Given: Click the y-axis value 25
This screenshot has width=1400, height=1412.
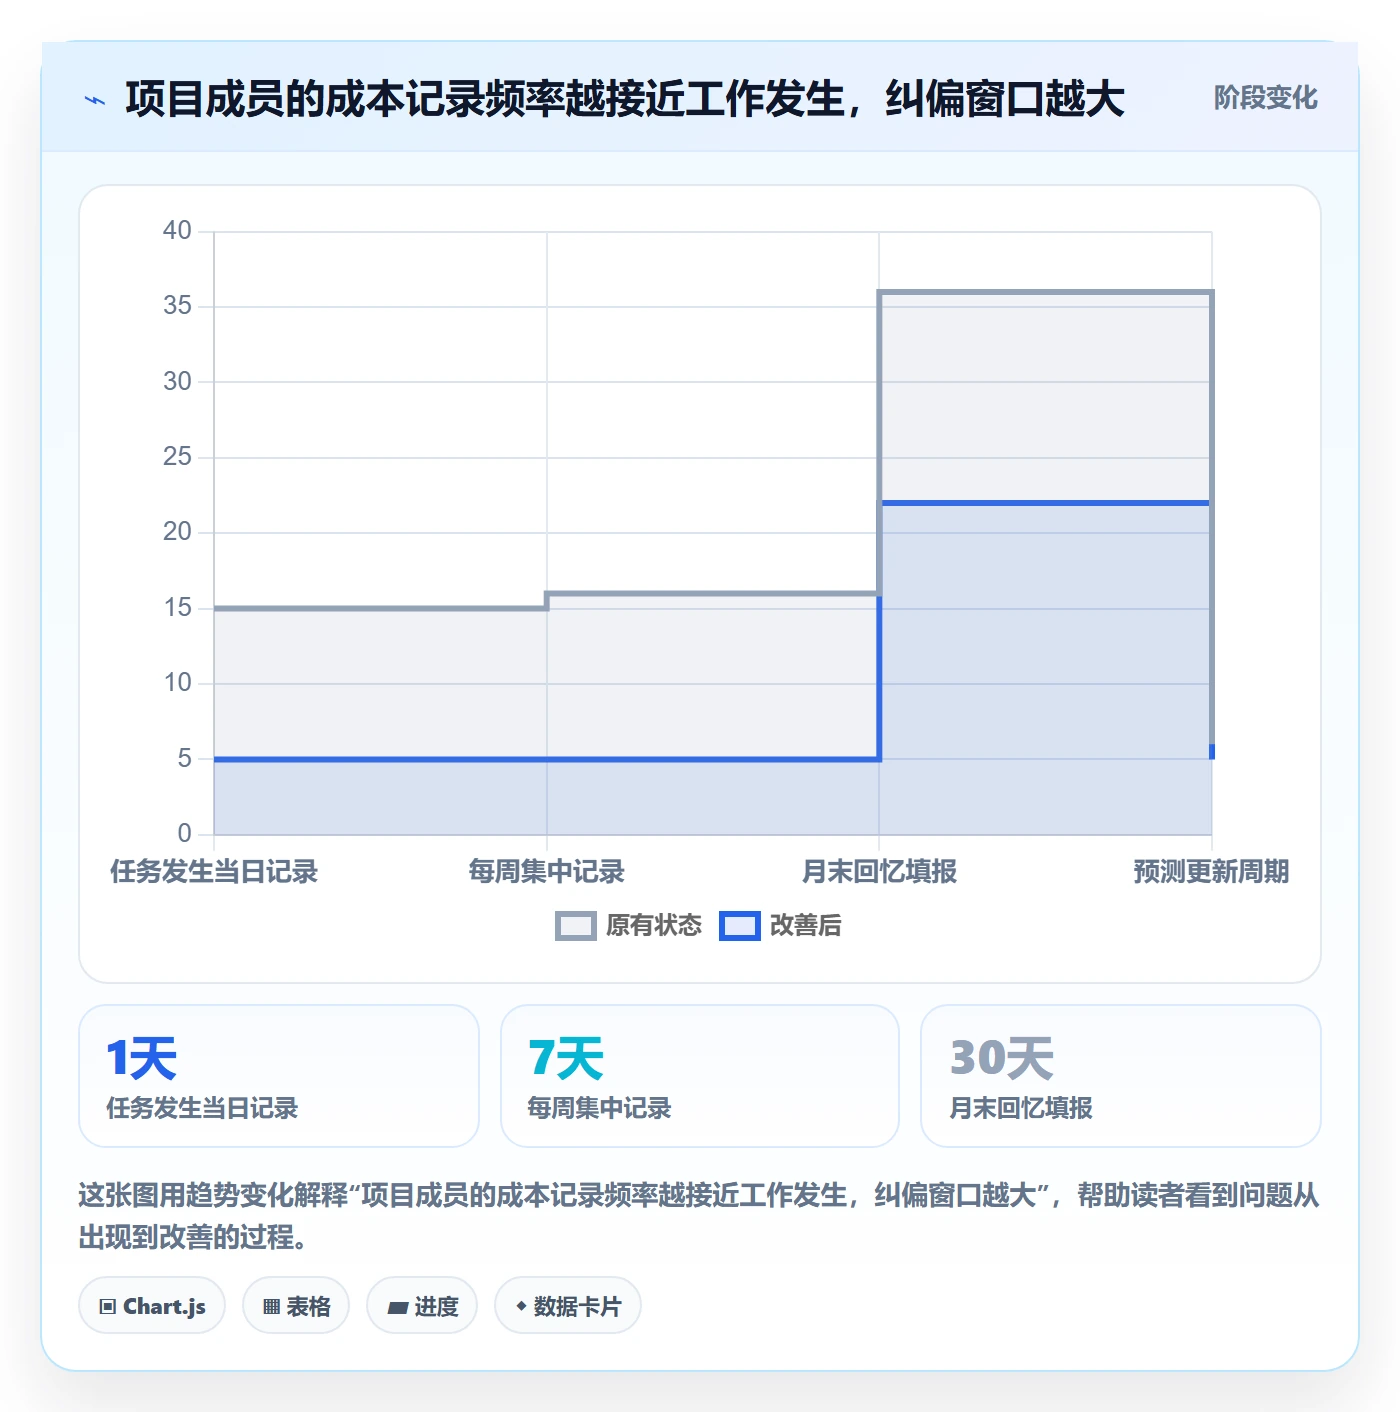Looking at the screenshot, I should coord(177,457).
